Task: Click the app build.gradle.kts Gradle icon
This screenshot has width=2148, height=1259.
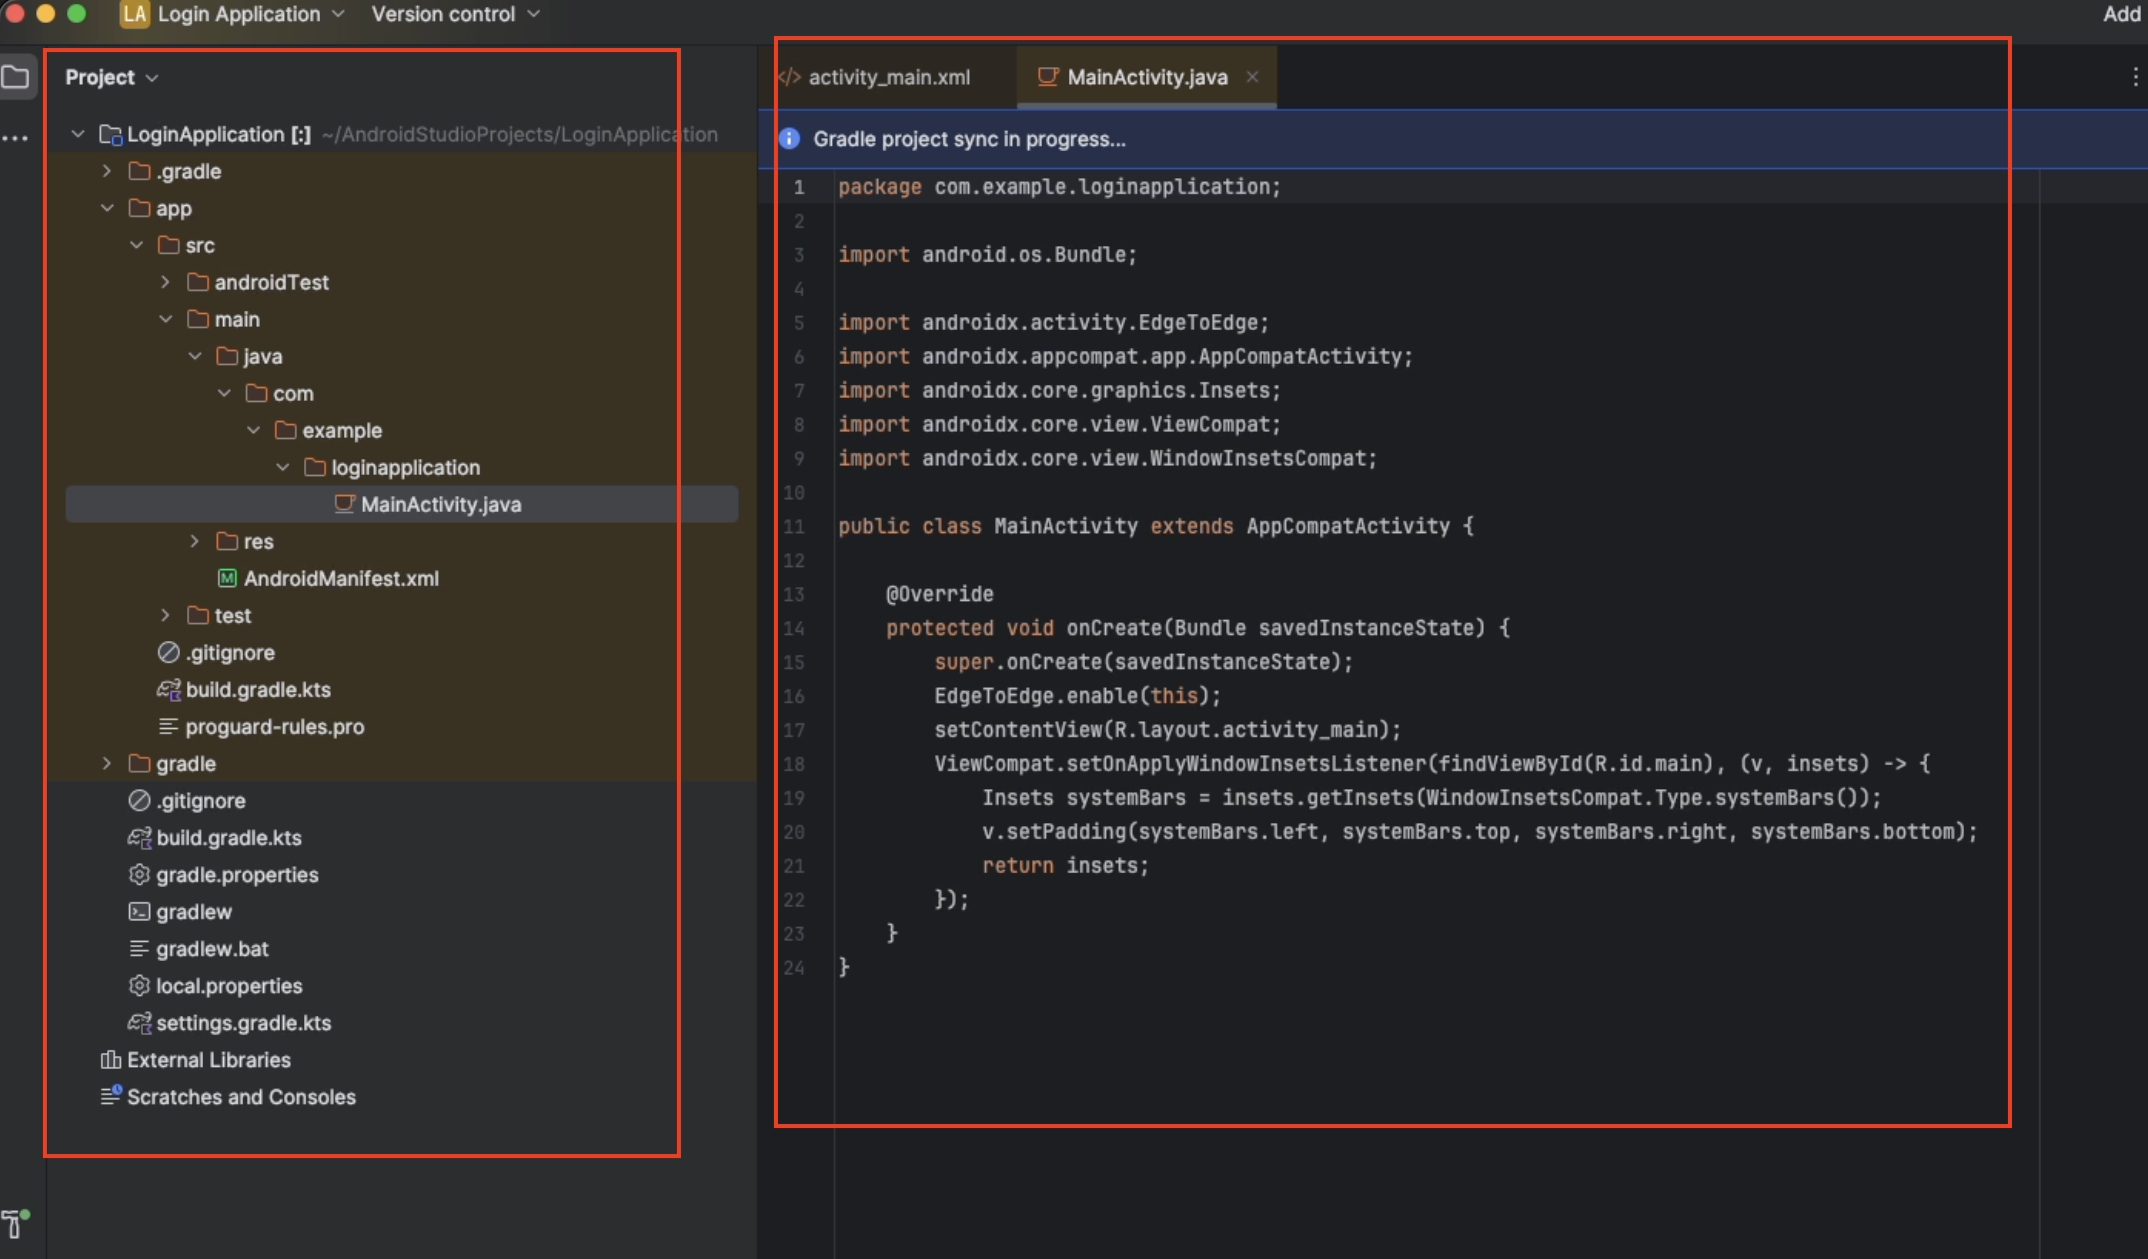Action: (168, 689)
